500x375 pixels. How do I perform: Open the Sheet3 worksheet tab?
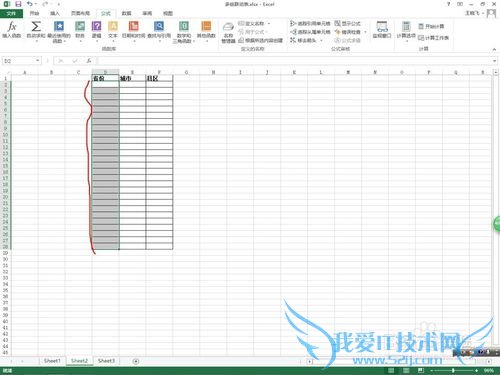[106, 361]
